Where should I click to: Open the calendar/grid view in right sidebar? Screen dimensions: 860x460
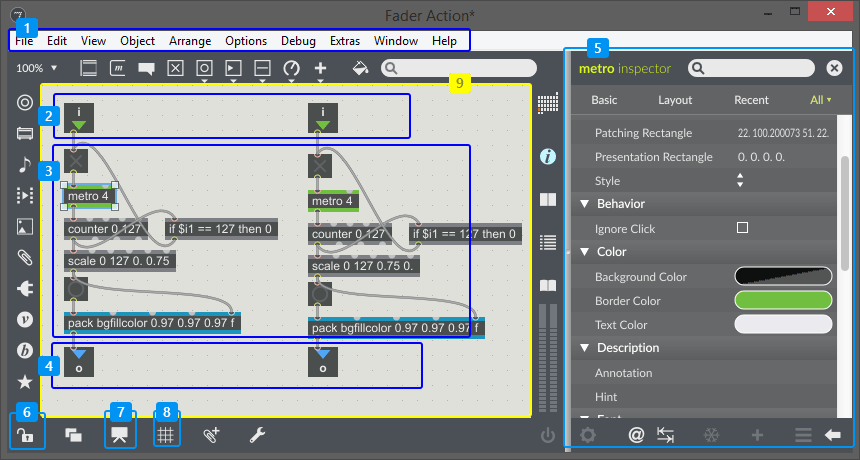pyautogui.click(x=548, y=103)
